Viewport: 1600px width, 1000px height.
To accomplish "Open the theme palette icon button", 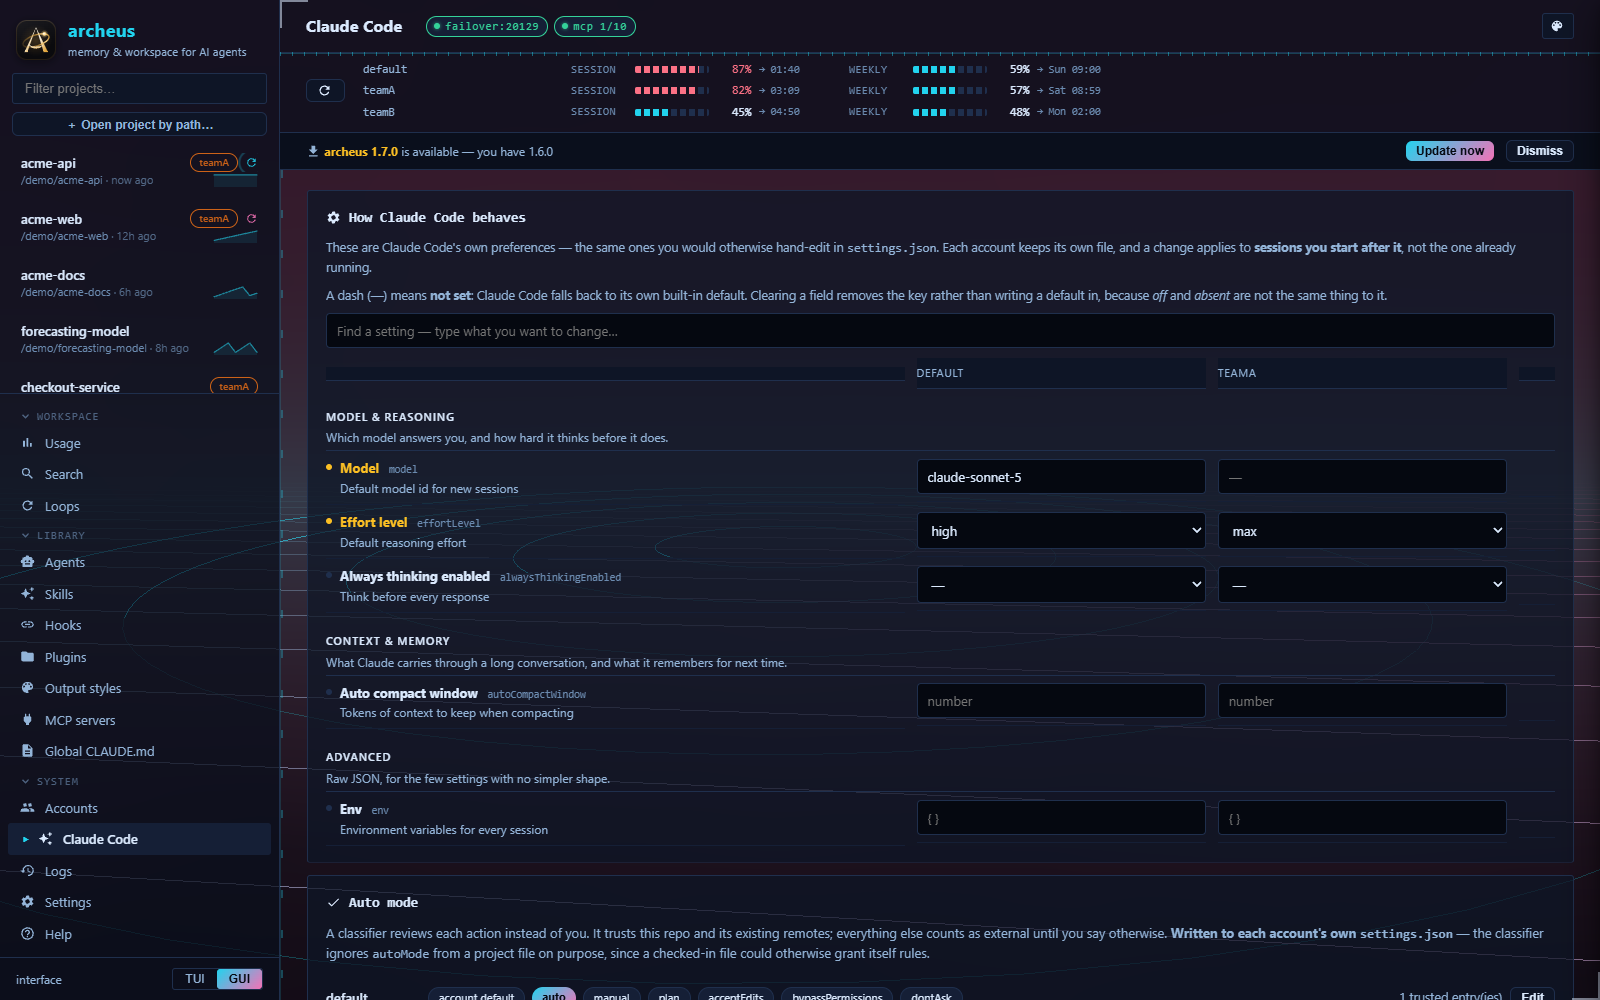I will (1557, 26).
